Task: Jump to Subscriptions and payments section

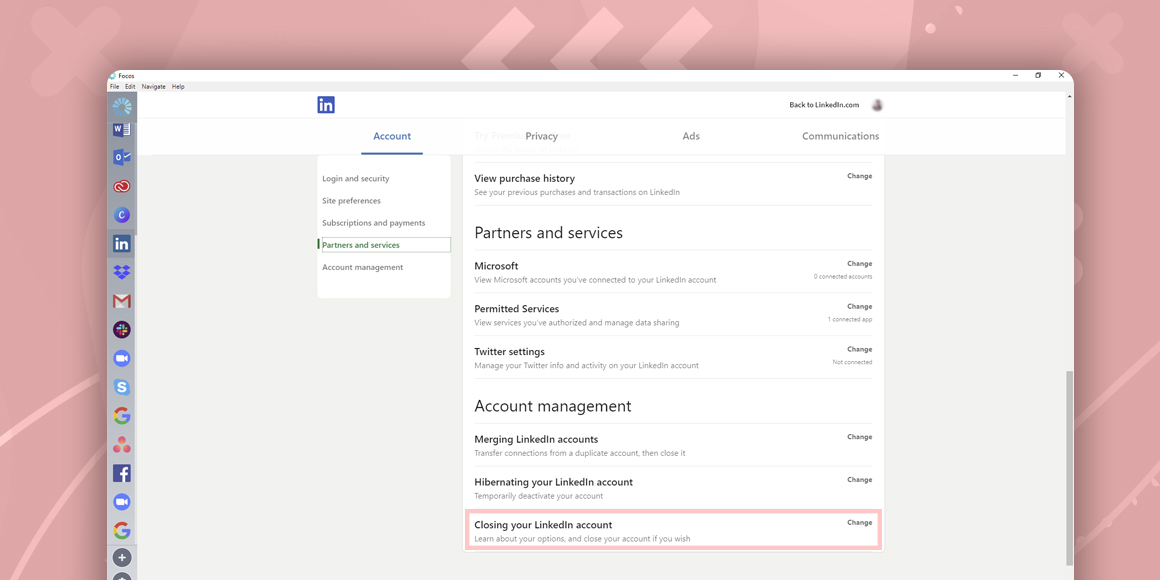Action: (x=374, y=223)
